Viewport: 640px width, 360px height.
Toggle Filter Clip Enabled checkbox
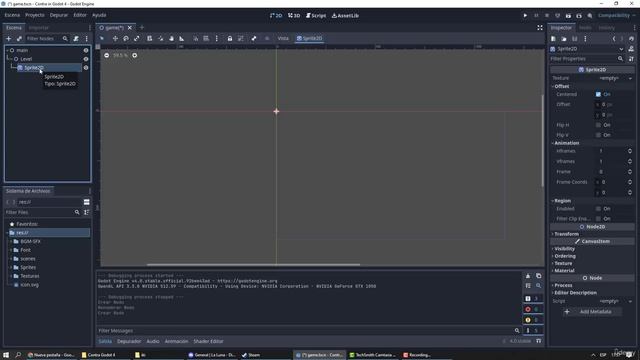coord(598,219)
